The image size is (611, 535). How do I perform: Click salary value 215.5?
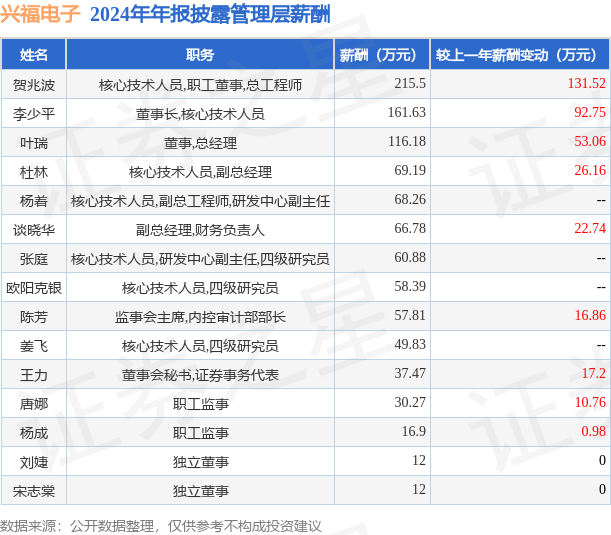410,83
